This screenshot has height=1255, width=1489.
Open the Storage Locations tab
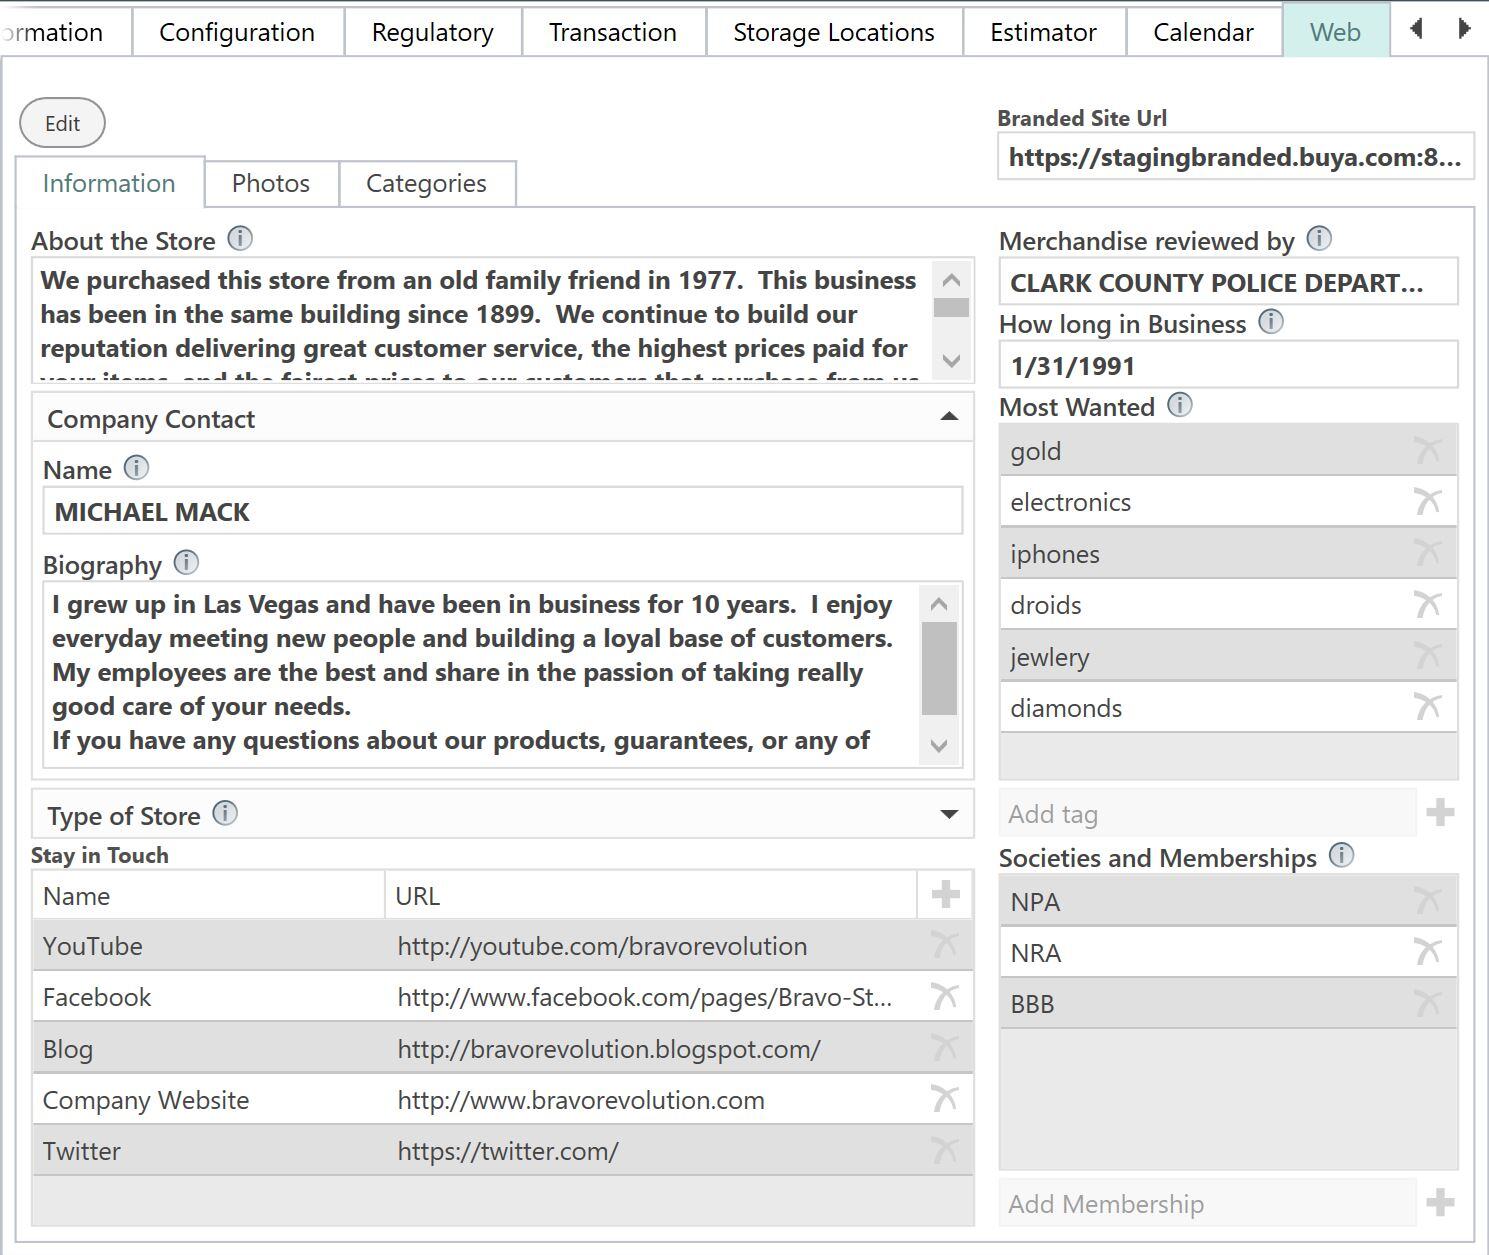(x=834, y=32)
